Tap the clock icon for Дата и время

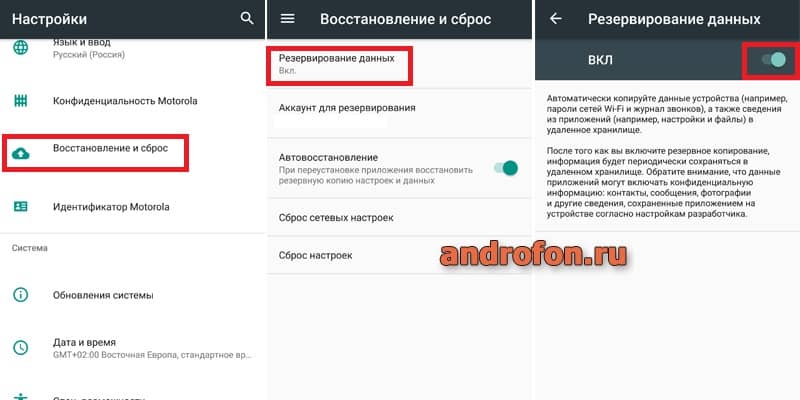(20, 348)
